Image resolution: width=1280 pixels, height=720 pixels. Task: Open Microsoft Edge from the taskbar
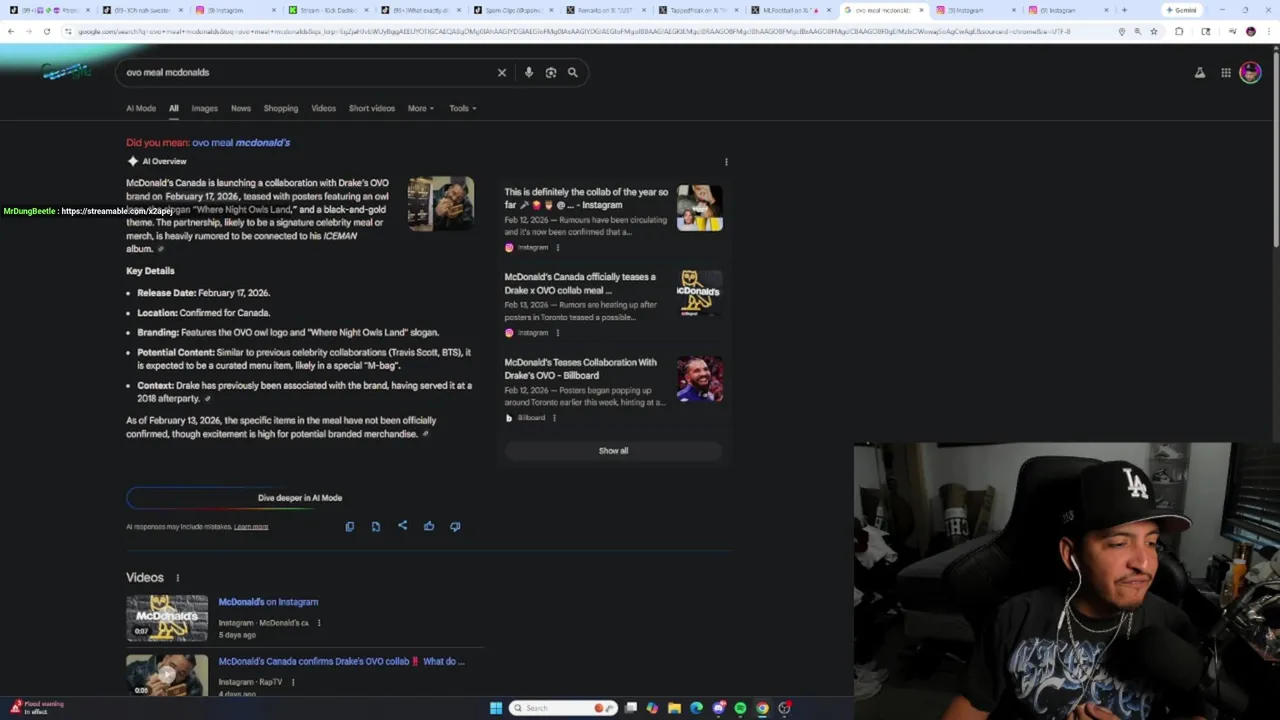pos(696,708)
